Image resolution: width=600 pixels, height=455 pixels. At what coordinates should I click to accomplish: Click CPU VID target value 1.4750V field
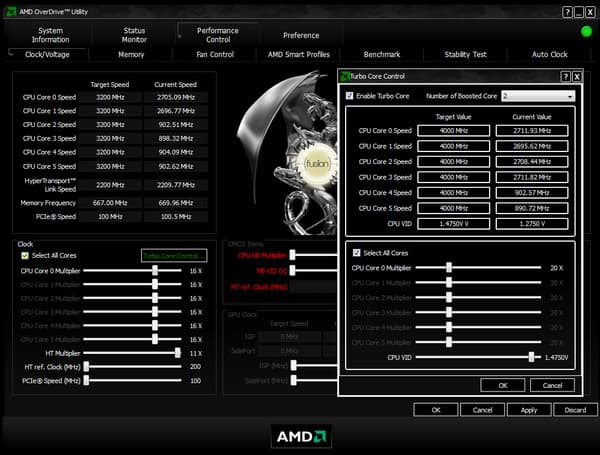[453, 224]
